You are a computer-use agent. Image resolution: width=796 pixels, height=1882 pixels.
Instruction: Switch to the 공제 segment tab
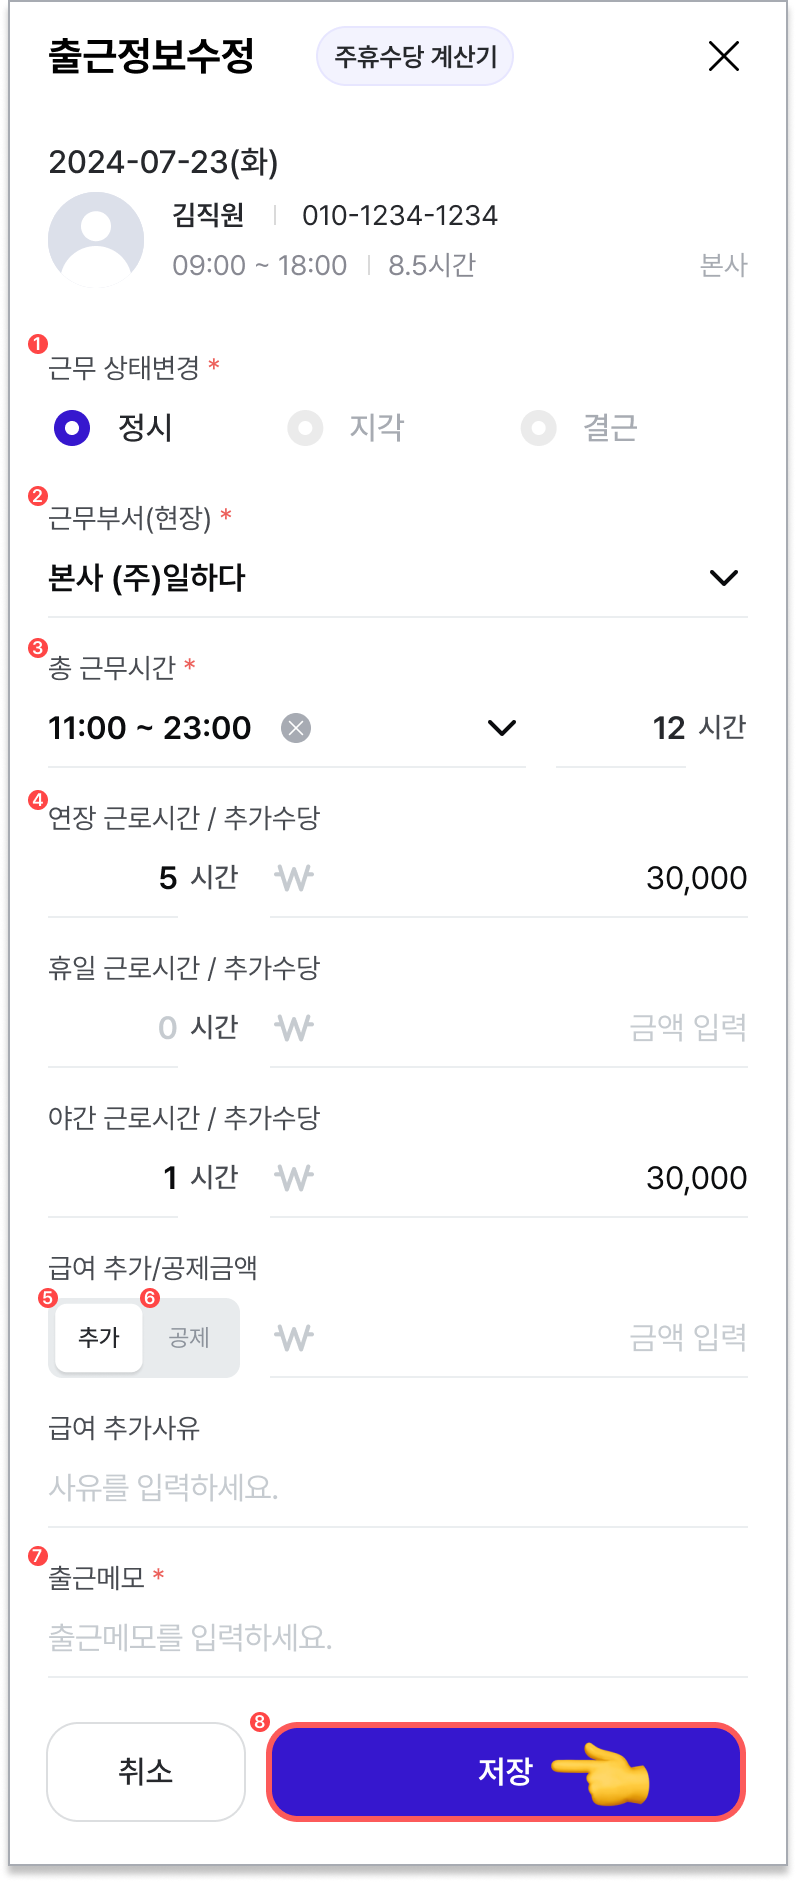189,1338
